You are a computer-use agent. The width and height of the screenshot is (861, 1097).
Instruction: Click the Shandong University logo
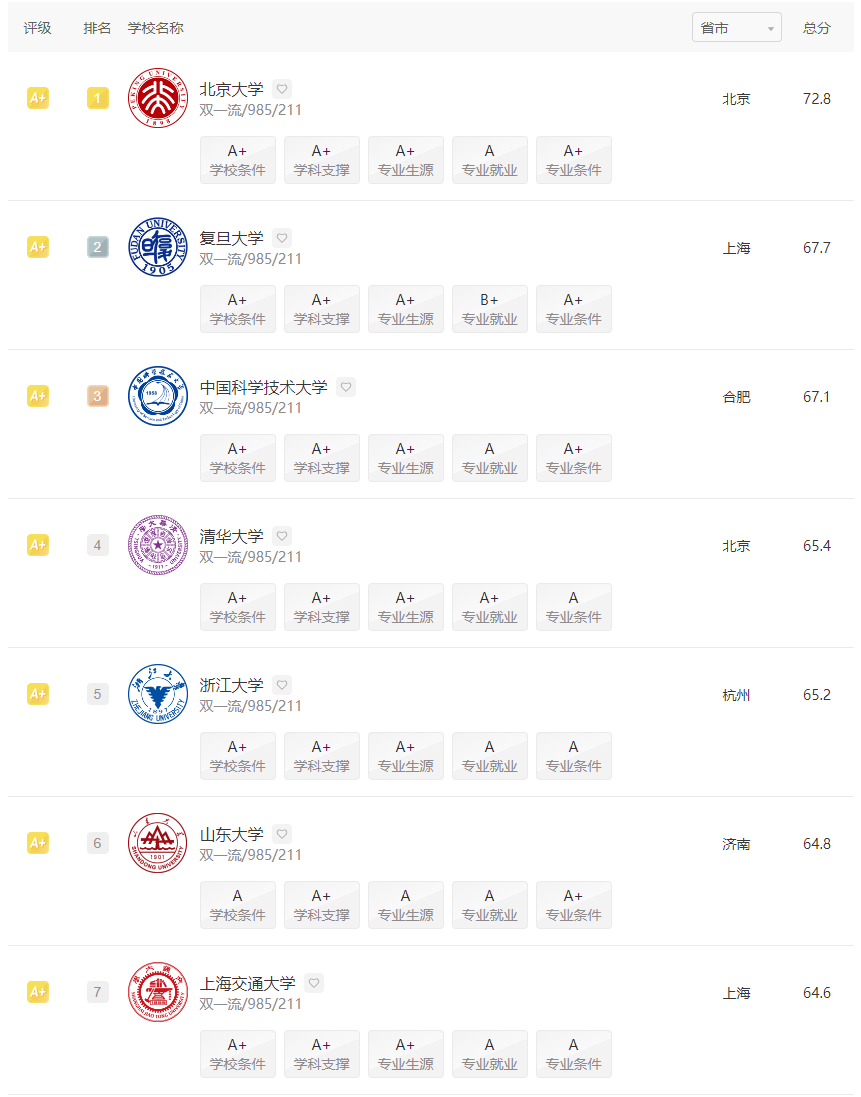coord(158,843)
